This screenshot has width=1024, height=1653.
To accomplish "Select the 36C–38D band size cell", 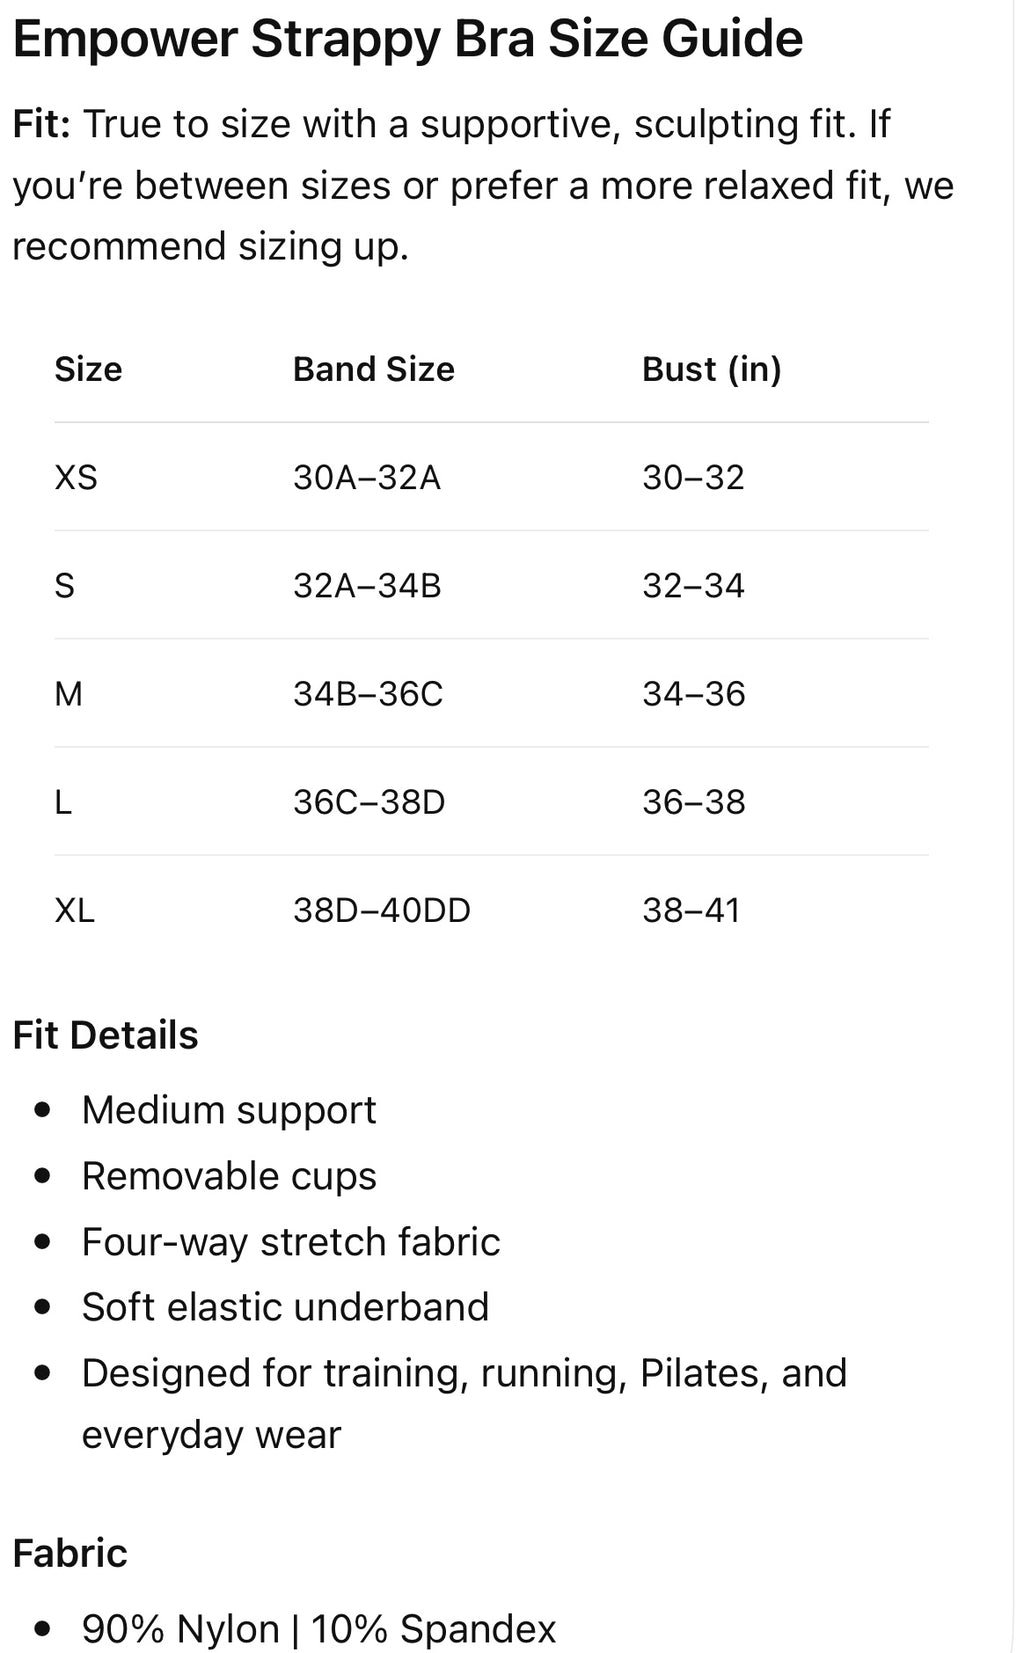I will click(368, 801).
